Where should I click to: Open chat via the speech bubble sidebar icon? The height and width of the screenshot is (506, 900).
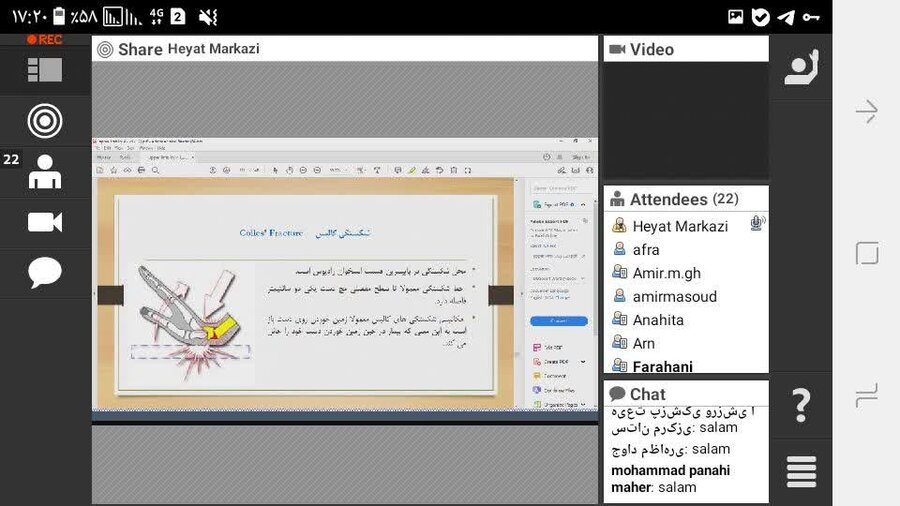click(x=44, y=272)
